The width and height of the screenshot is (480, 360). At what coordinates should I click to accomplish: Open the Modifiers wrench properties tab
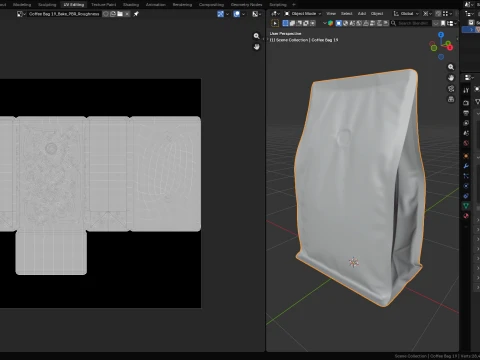[x=466, y=166]
